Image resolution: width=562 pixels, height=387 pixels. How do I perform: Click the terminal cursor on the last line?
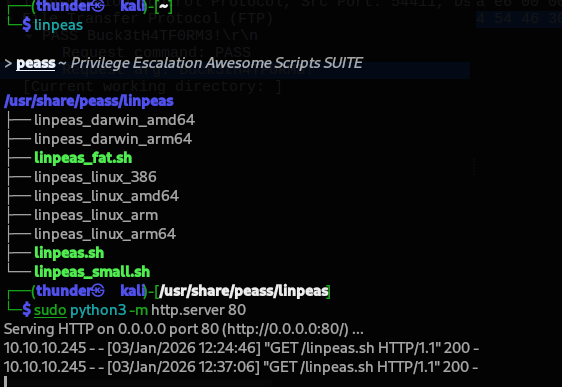click(x=6, y=381)
